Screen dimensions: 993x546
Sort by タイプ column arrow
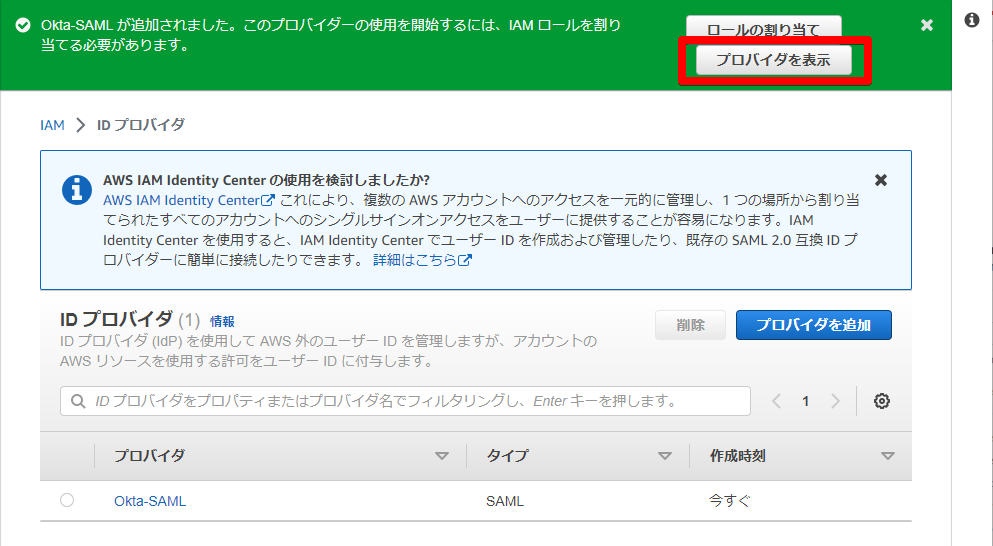tap(665, 456)
